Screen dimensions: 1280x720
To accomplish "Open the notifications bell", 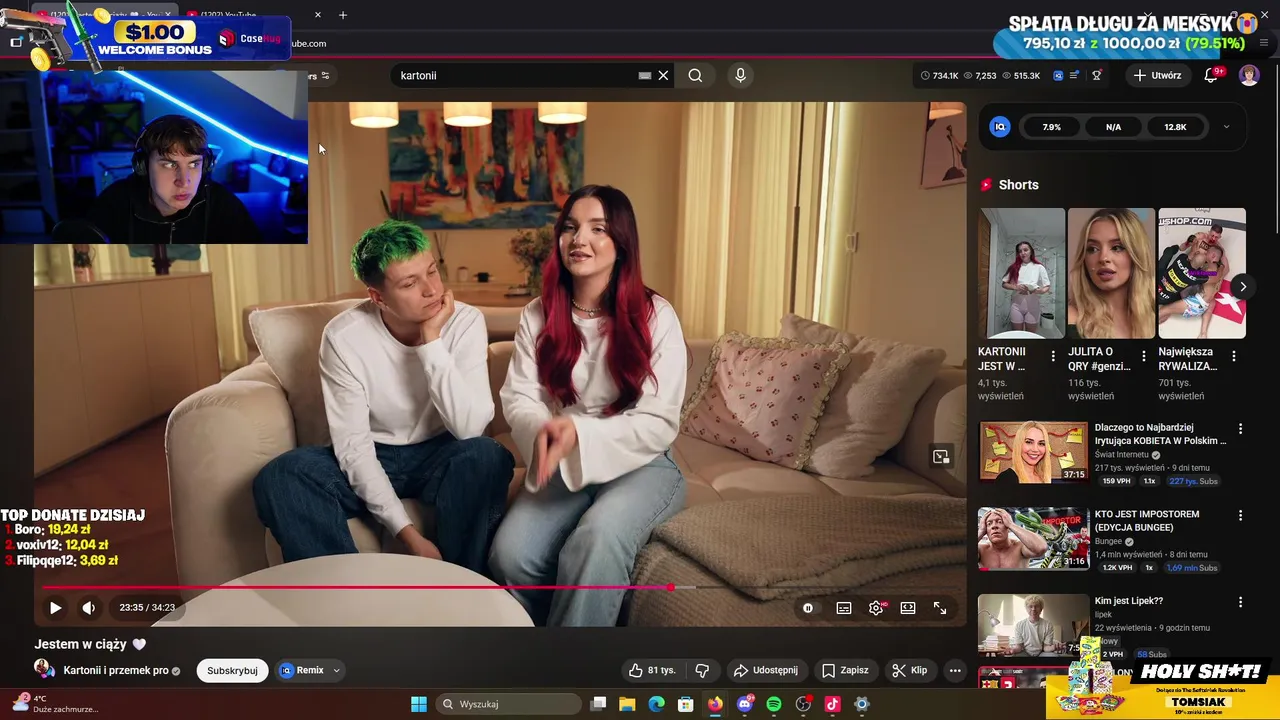I will click(x=1211, y=75).
